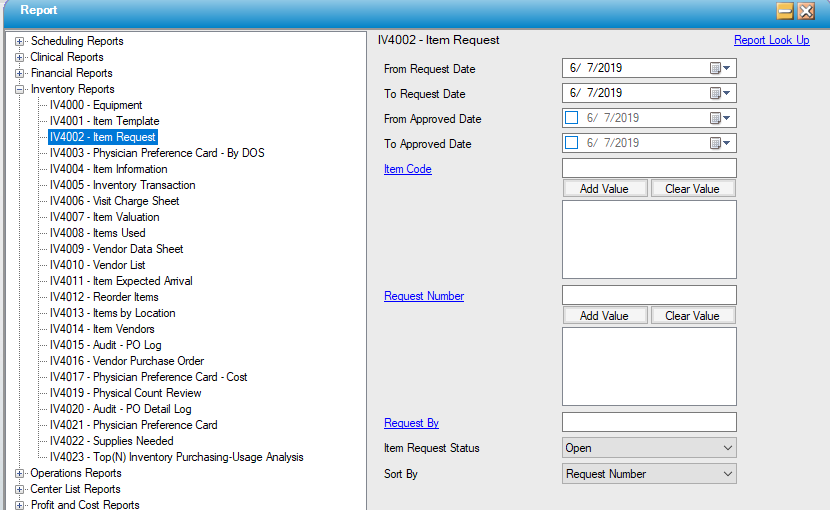Expand Profit and Cost Reports node
This screenshot has width=830, height=510.
coord(20,505)
